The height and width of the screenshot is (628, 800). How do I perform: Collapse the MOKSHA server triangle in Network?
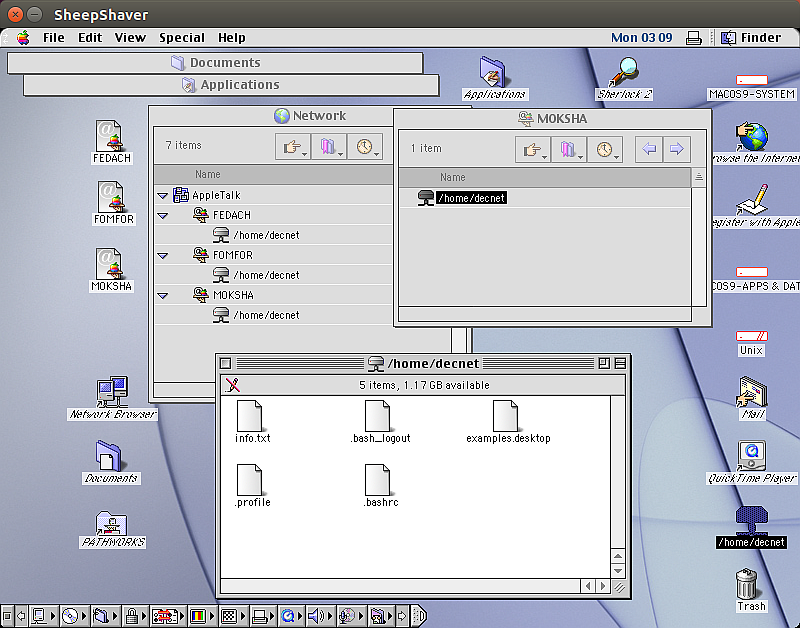pos(163,295)
